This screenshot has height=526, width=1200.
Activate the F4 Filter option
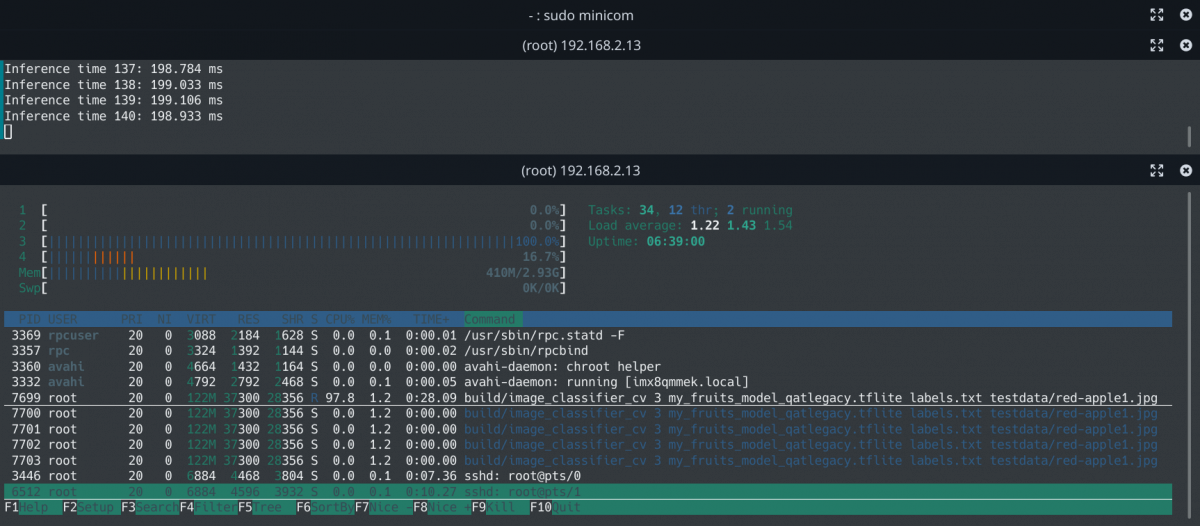coord(201,507)
